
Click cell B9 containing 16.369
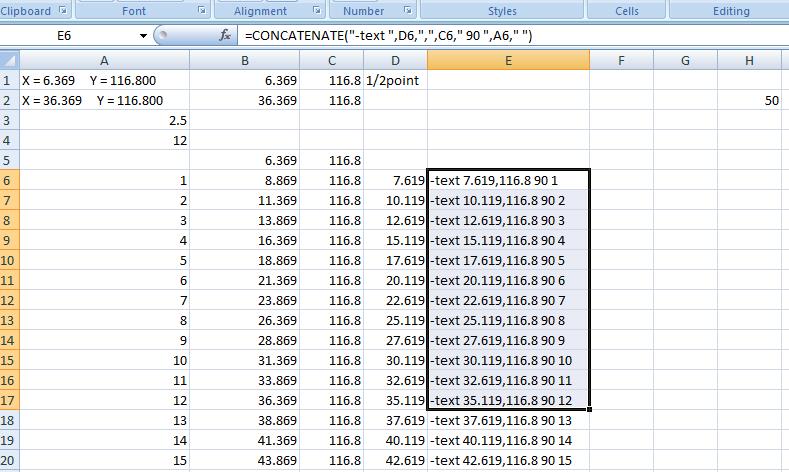pos(245,240)
